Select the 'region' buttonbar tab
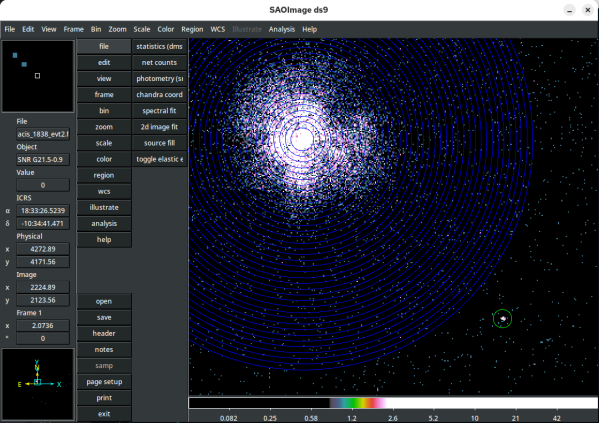 104,175
